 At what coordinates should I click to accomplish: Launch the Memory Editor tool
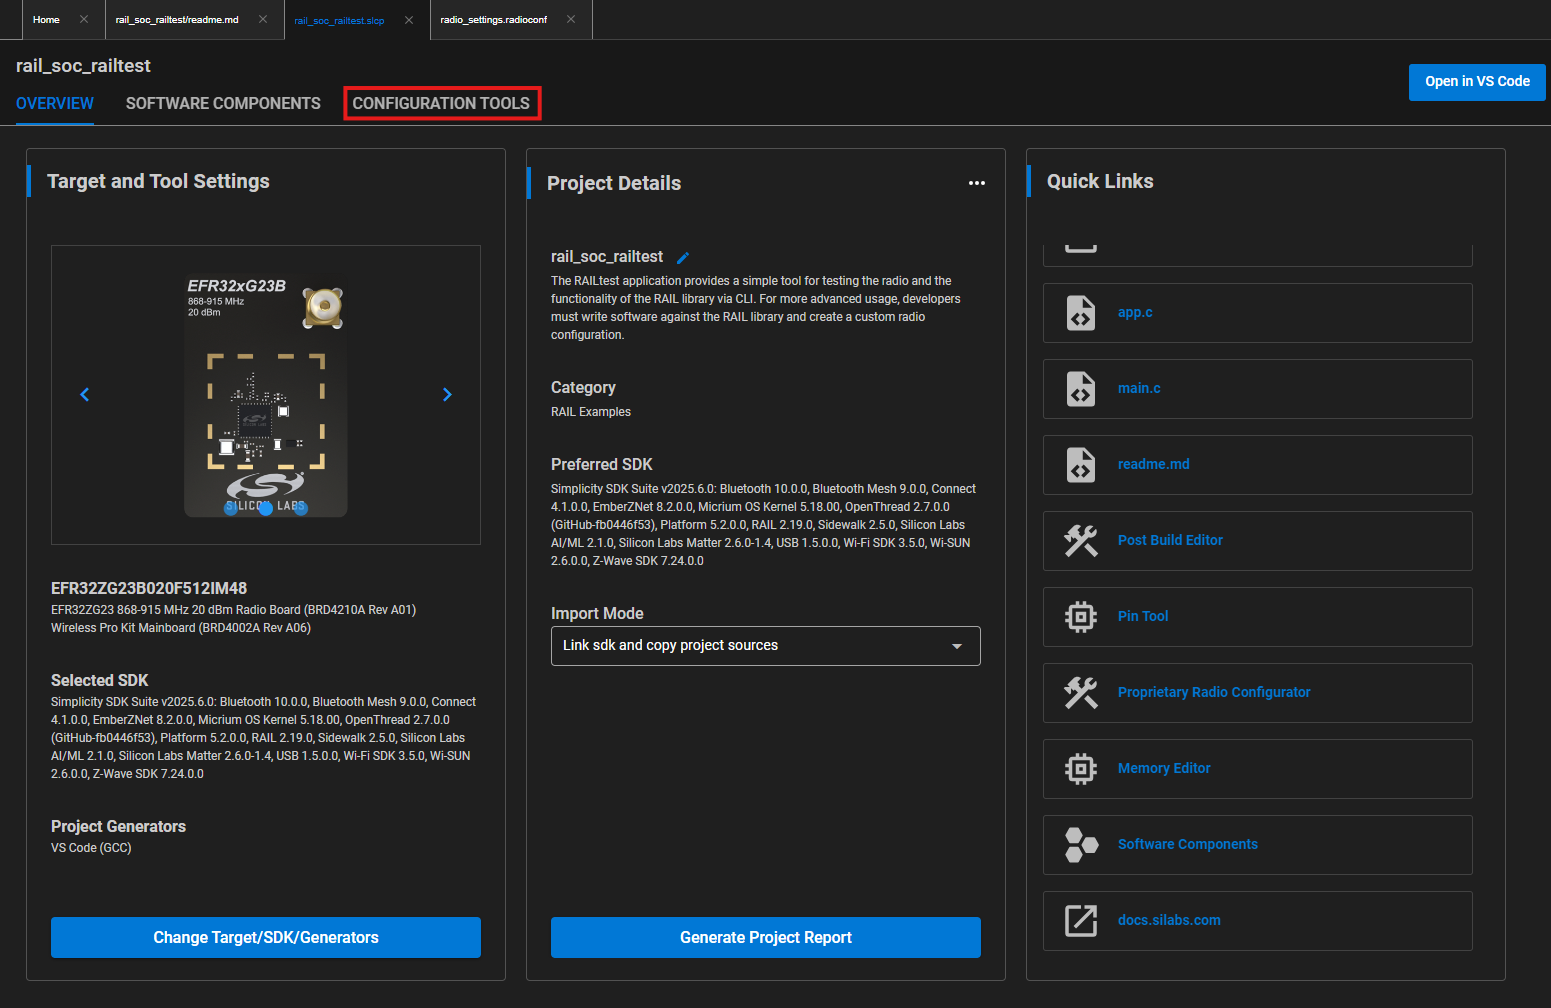click(1163, 768)
